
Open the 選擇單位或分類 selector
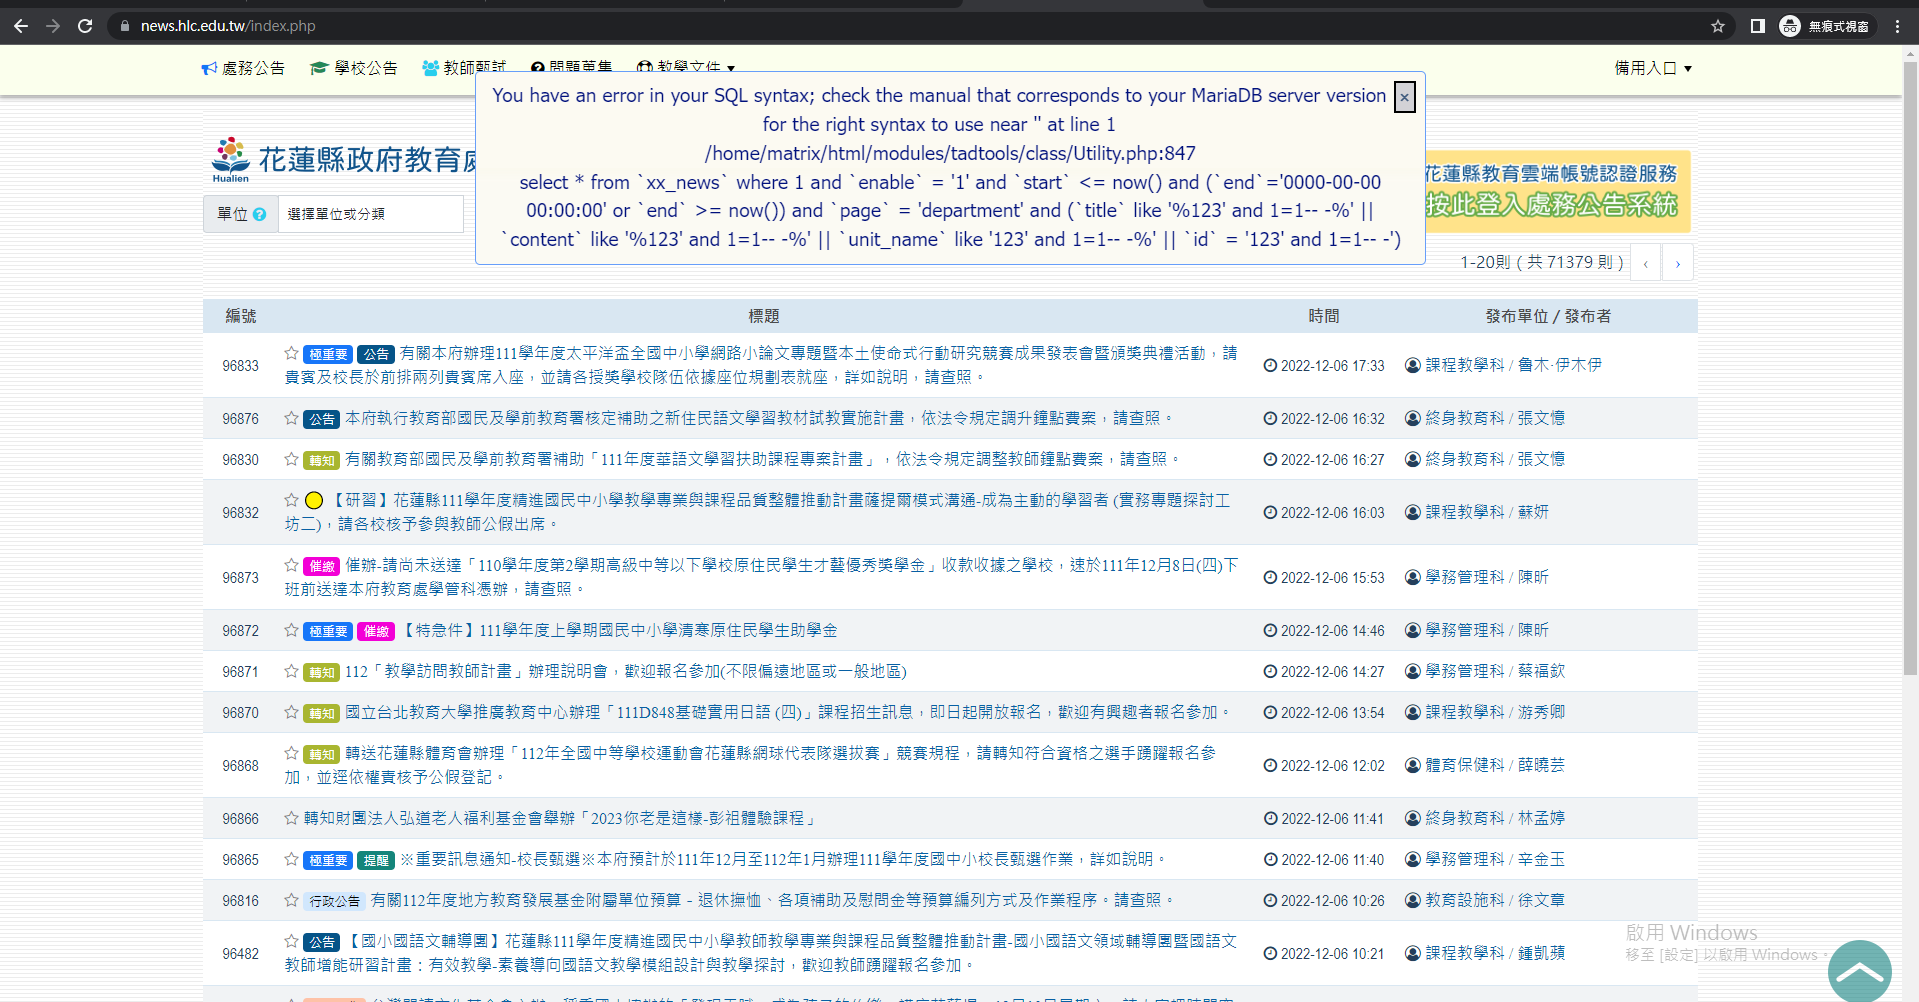pyautogui.click(x=370, y=214)
